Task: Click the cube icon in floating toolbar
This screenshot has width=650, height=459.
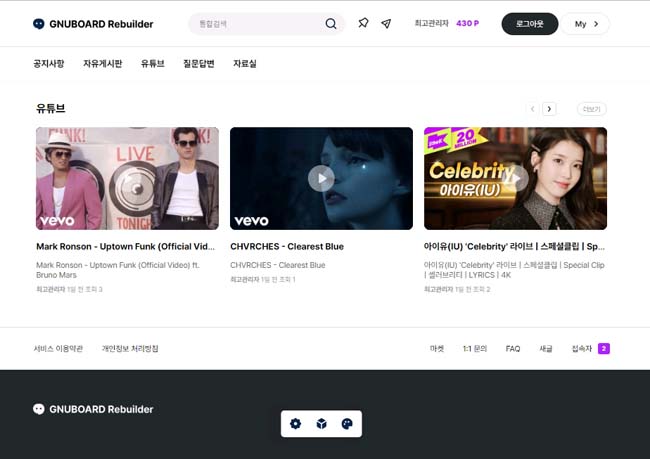Action: pyautogui.click(x=321, y=424)
